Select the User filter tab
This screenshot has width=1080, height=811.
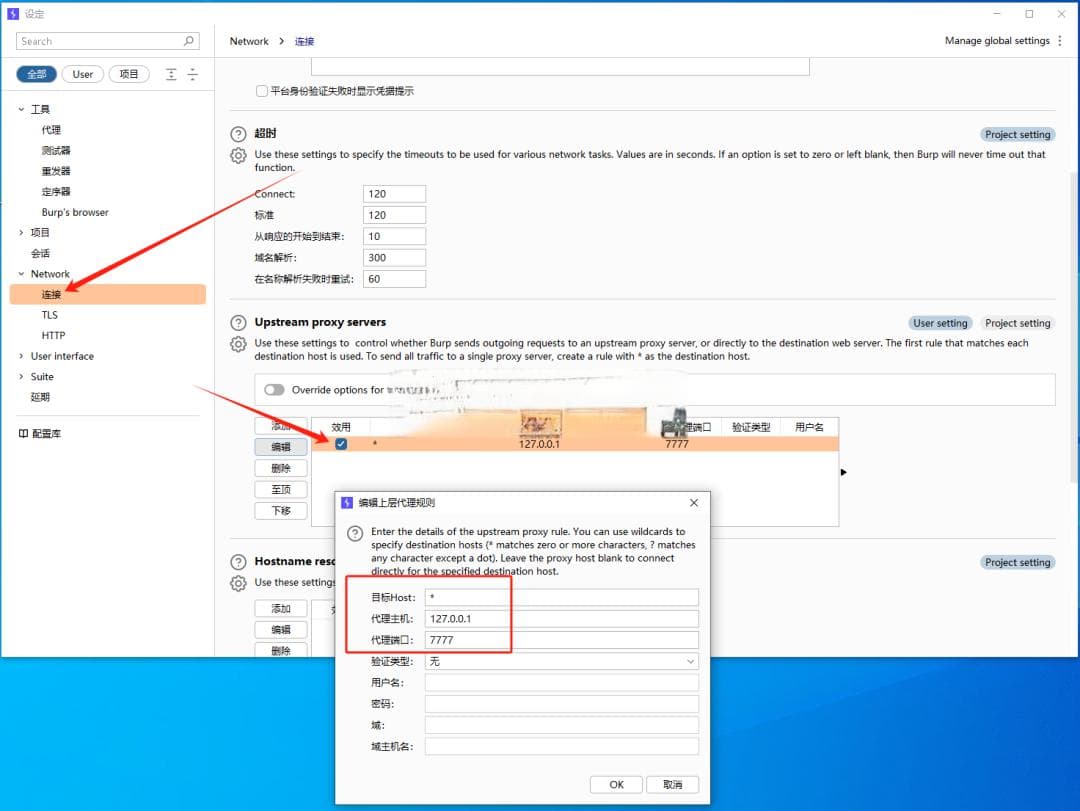click(x=83, y=74)
